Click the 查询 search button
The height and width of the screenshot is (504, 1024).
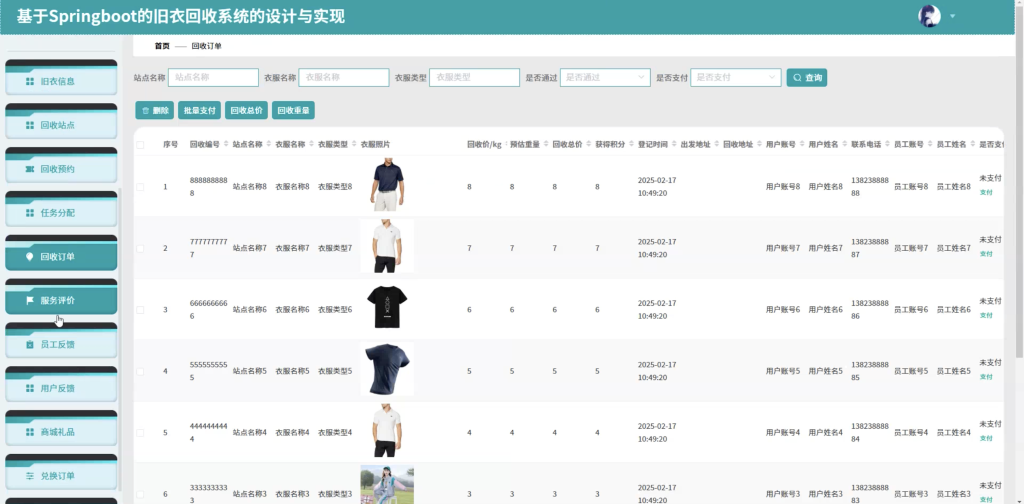(807, 77)
